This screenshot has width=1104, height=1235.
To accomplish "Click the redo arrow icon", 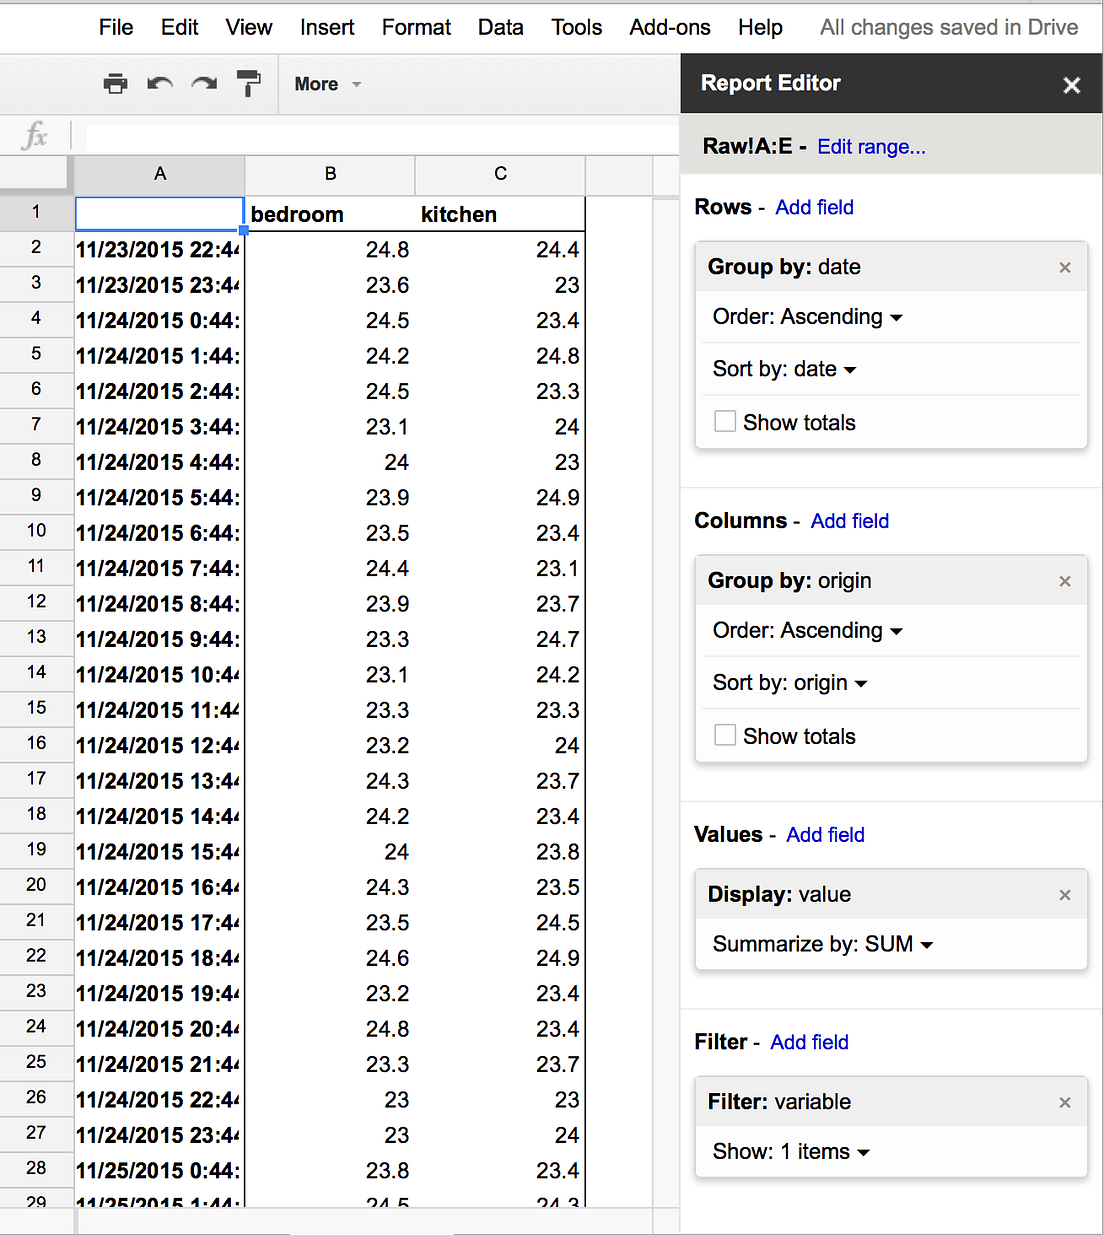I will coord(204,84).
